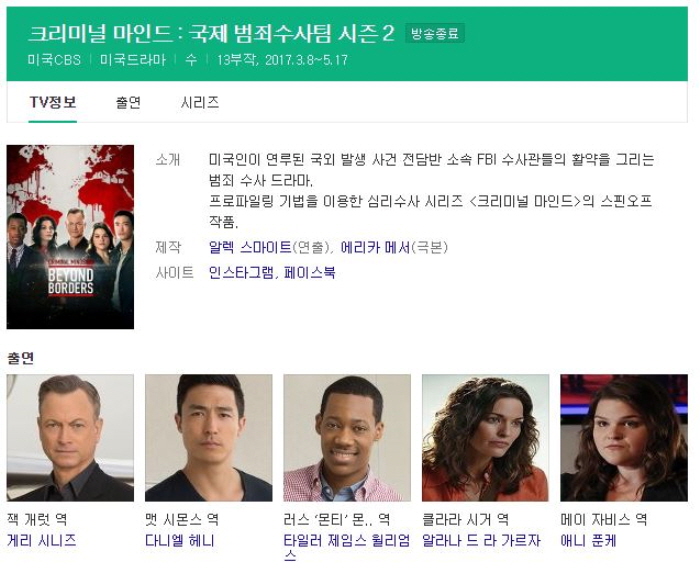Open writer 에리카 메서 link
Screen dimensions: 700x573
coord(375,247)
